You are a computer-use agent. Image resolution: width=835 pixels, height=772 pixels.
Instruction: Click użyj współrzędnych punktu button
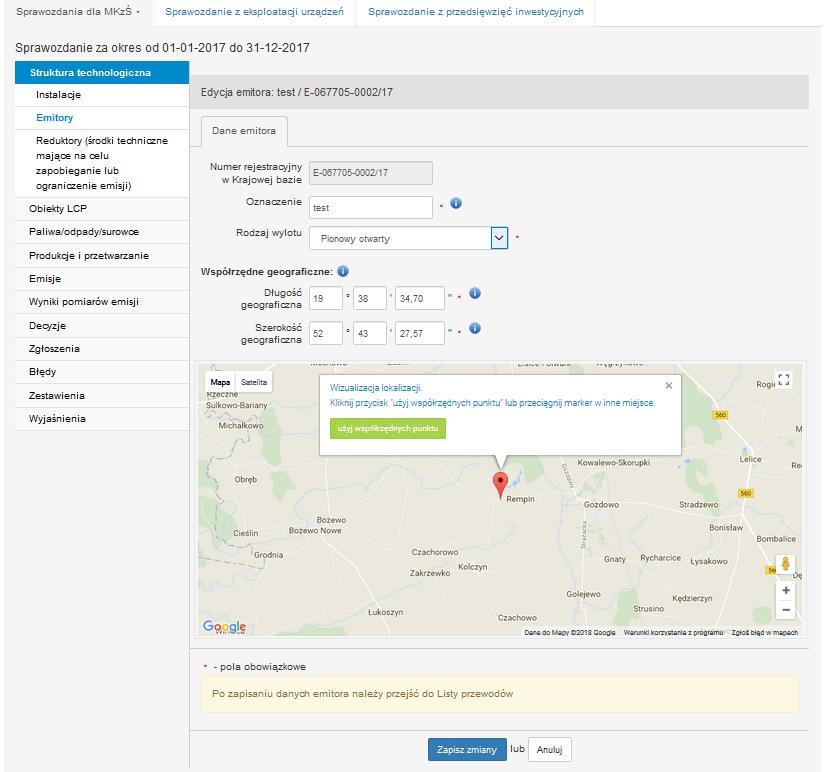[388, 428]
